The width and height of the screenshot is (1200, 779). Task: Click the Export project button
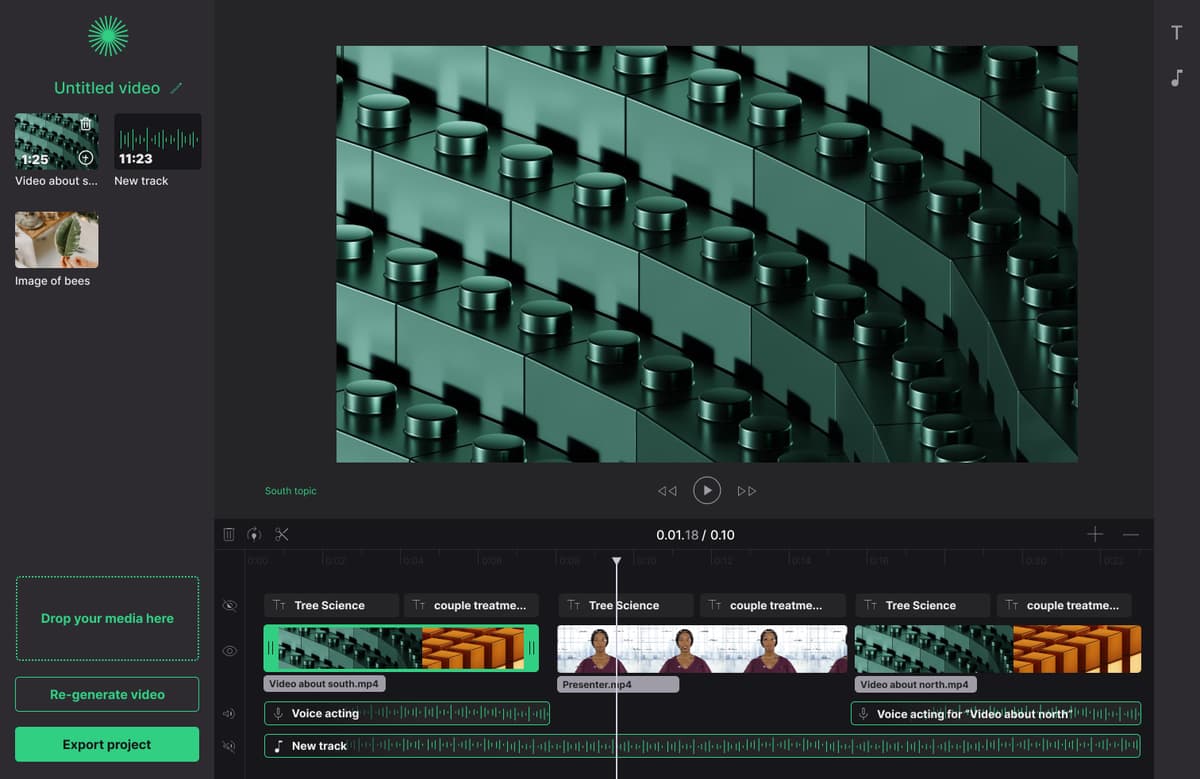pos(107,744)
